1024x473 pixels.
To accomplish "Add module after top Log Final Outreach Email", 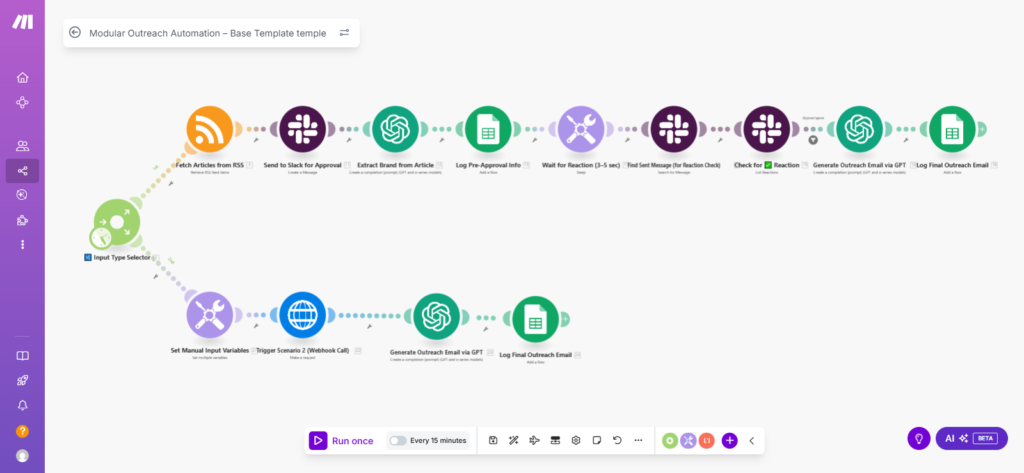I will click(x=982, y=129).
